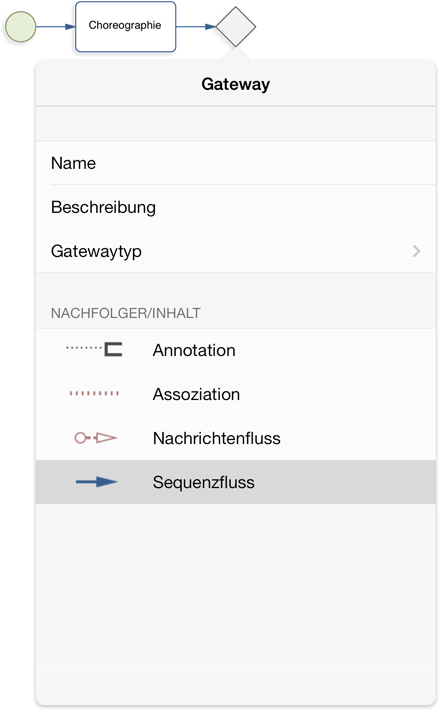Select the Choreographie task box
Screen dimensions: 440x711
point(125,27)
